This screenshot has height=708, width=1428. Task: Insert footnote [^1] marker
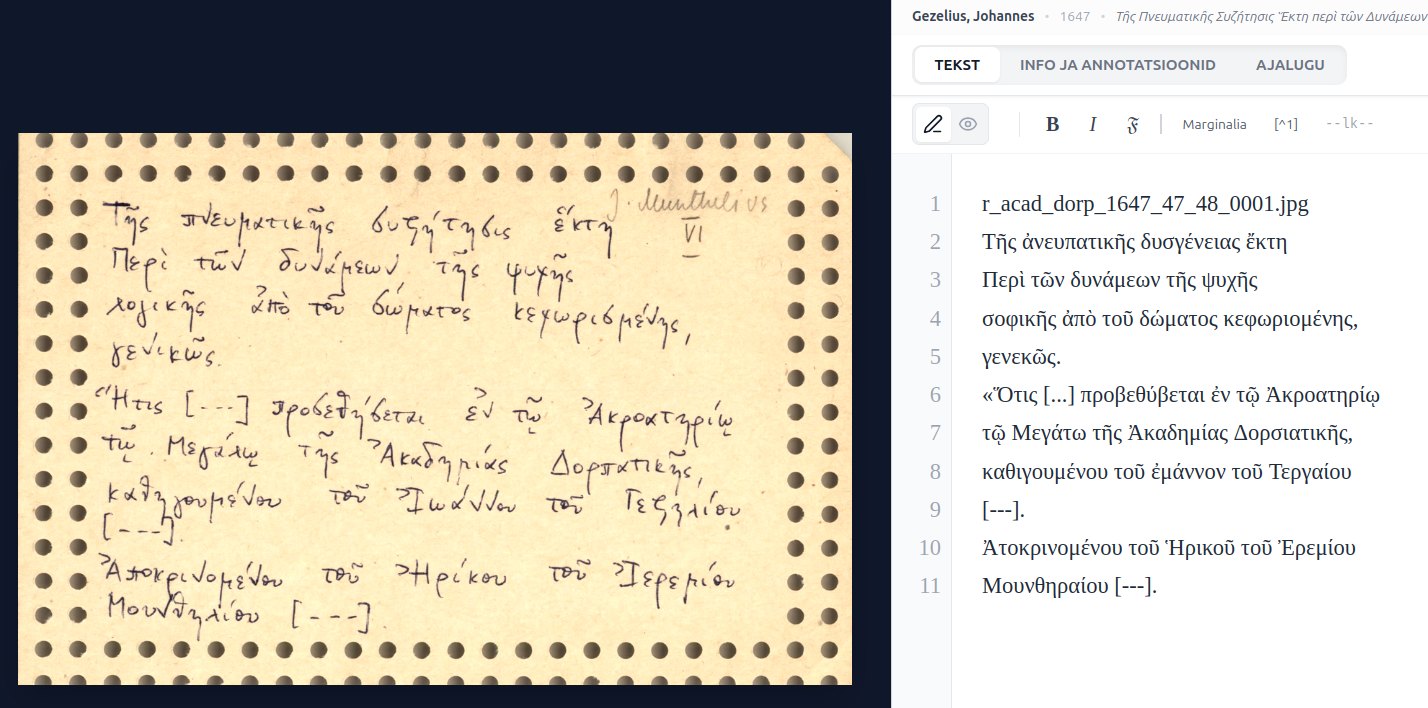1286,124
